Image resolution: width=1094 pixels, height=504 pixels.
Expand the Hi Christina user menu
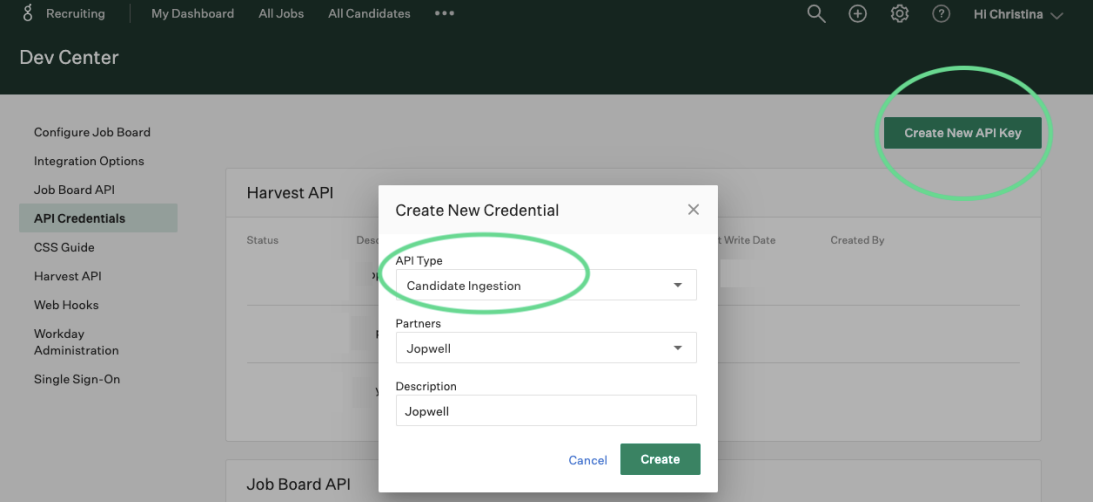point(1018,14)
